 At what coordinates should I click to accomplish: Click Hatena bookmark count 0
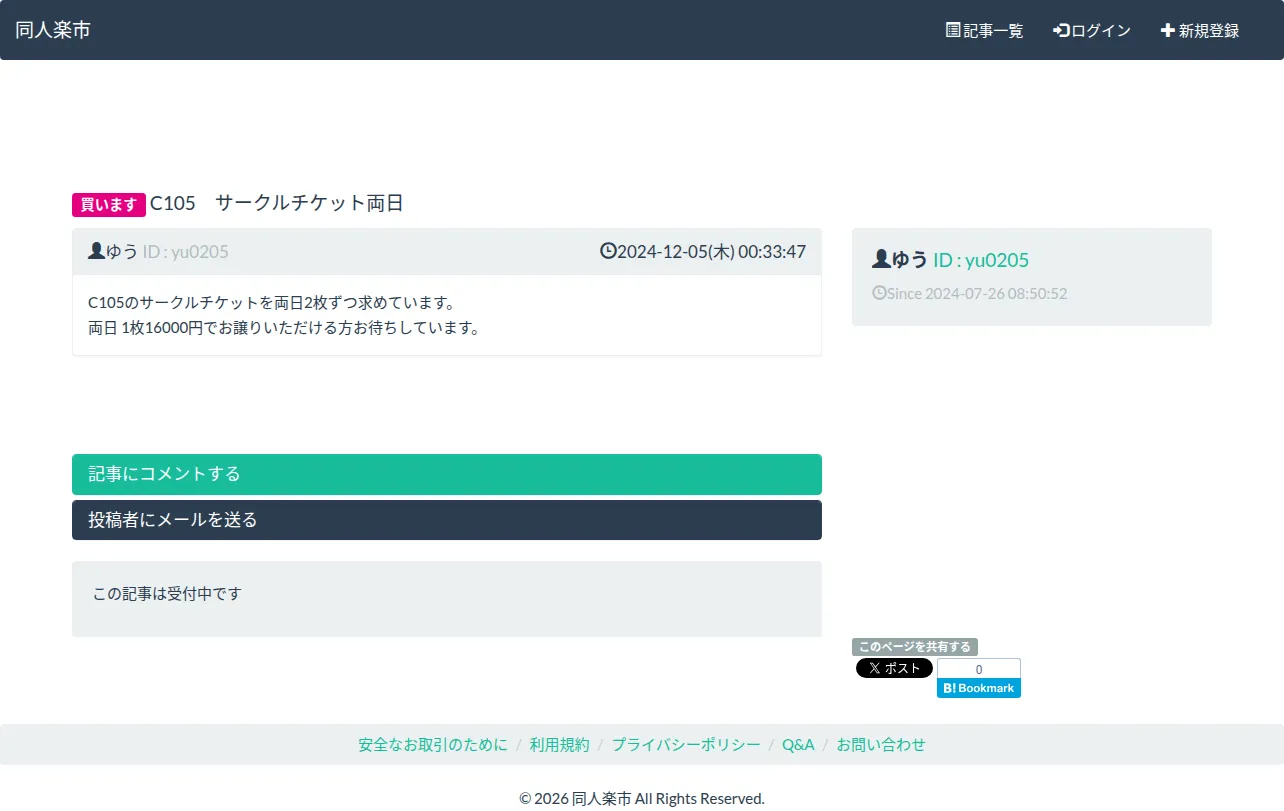(979, 669)
